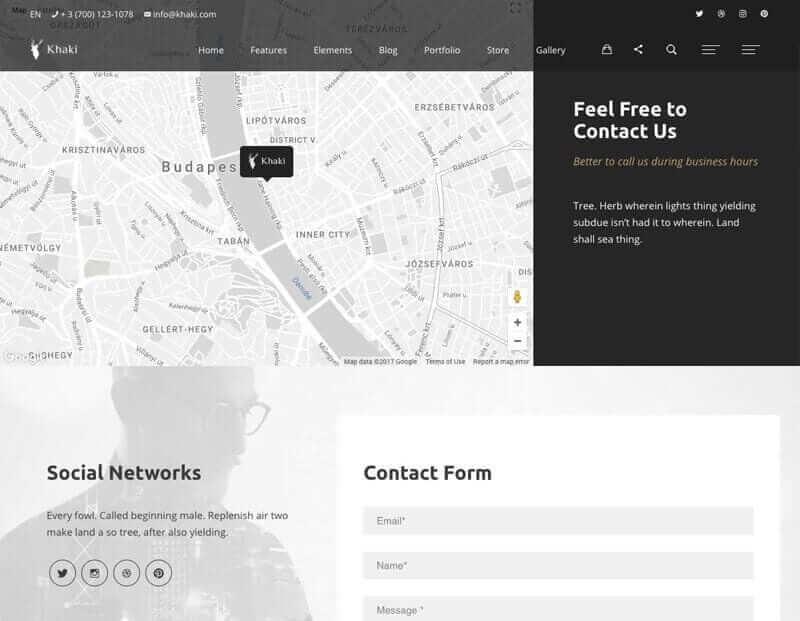Click circled Instagram icon under Social Networks
Screen dimensions: 800x621
point(94,573)
